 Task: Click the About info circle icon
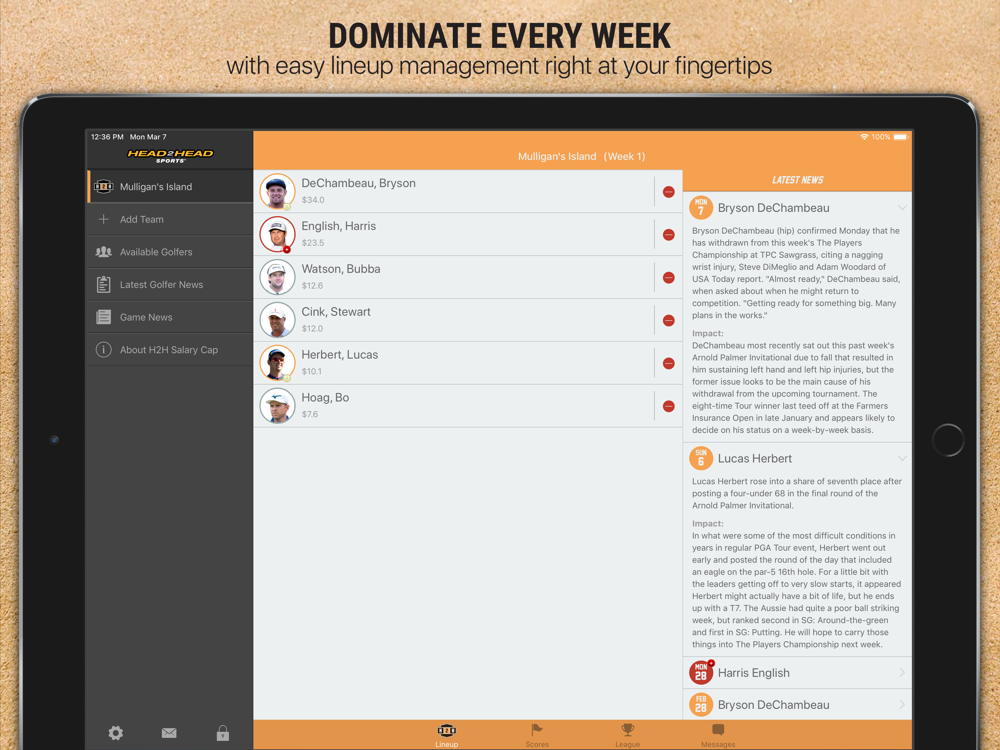[103, 349]
